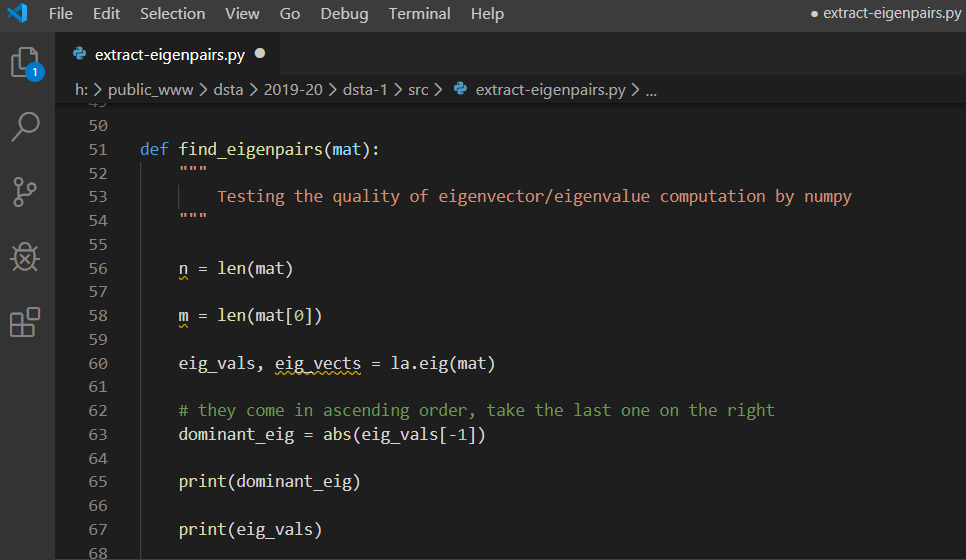Image resolution: width=966 pixels, height=560 pixels.
Task: Select the extract-eigenpairs.py editor tab
Action: tap(168, 54)
